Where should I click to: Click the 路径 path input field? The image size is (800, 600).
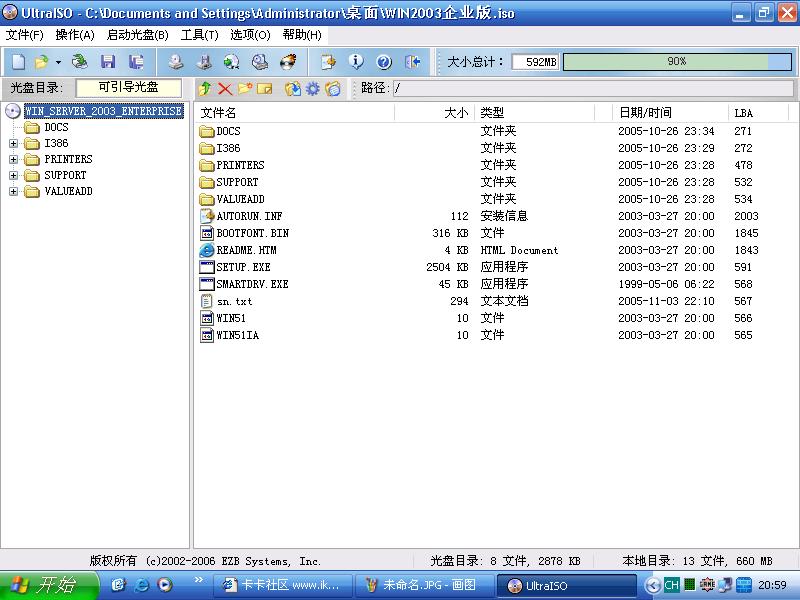click(593, 88)
